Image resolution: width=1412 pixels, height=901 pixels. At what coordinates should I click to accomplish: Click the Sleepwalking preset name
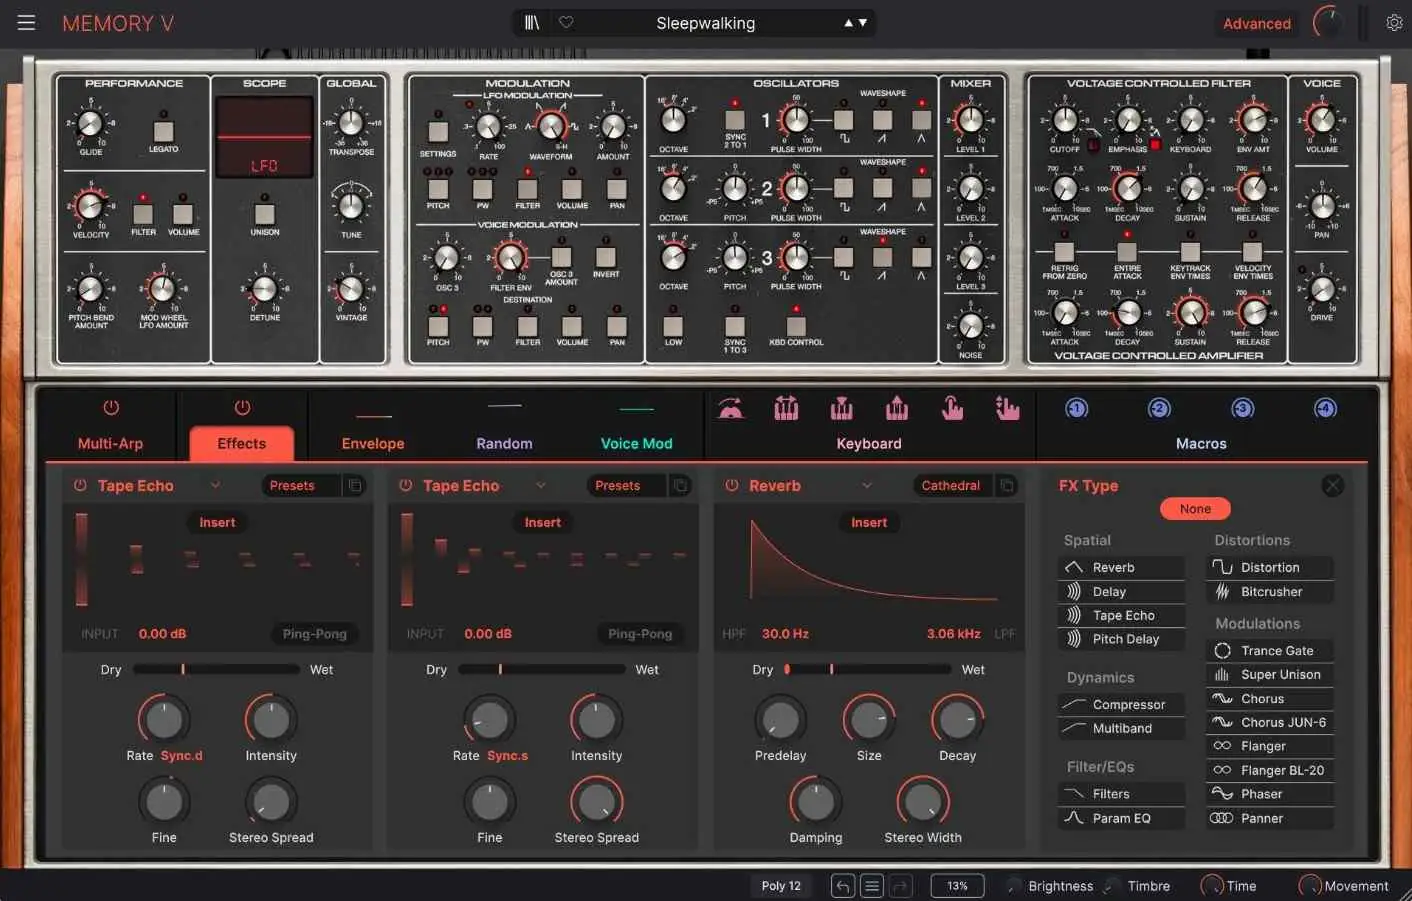[x=705, y=23]
